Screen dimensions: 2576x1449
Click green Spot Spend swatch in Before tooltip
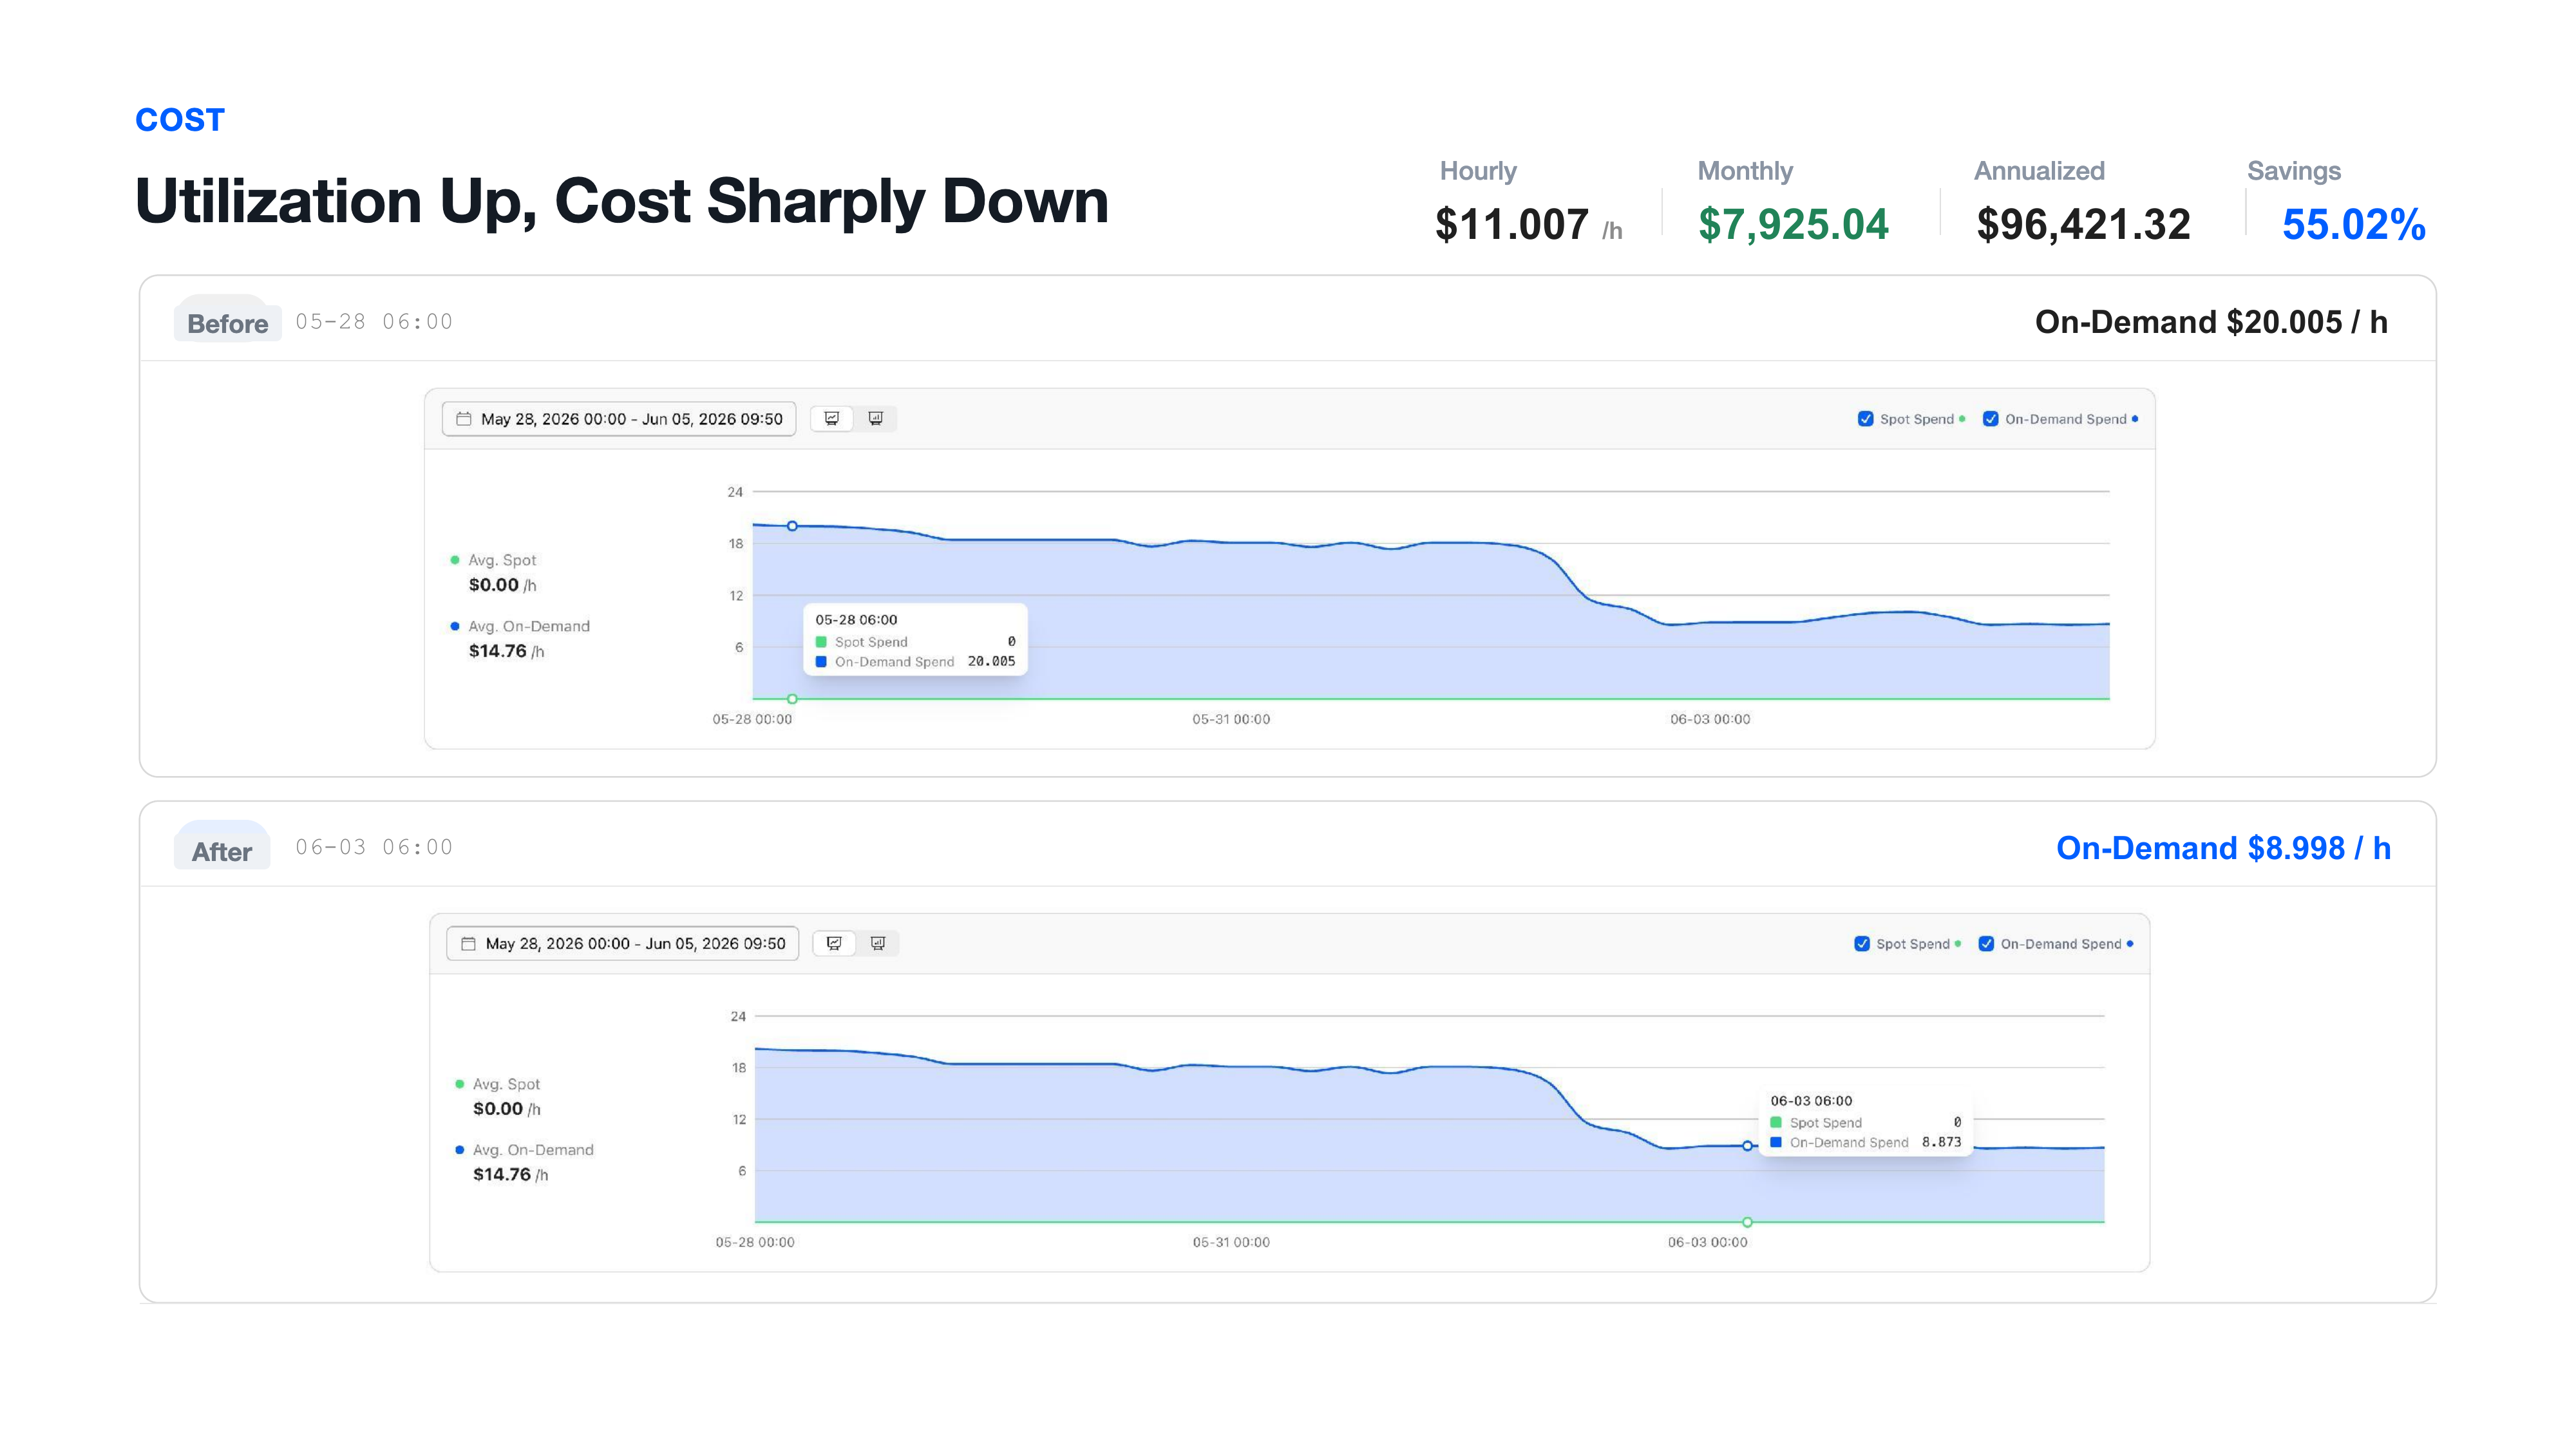tap(821, 642)
